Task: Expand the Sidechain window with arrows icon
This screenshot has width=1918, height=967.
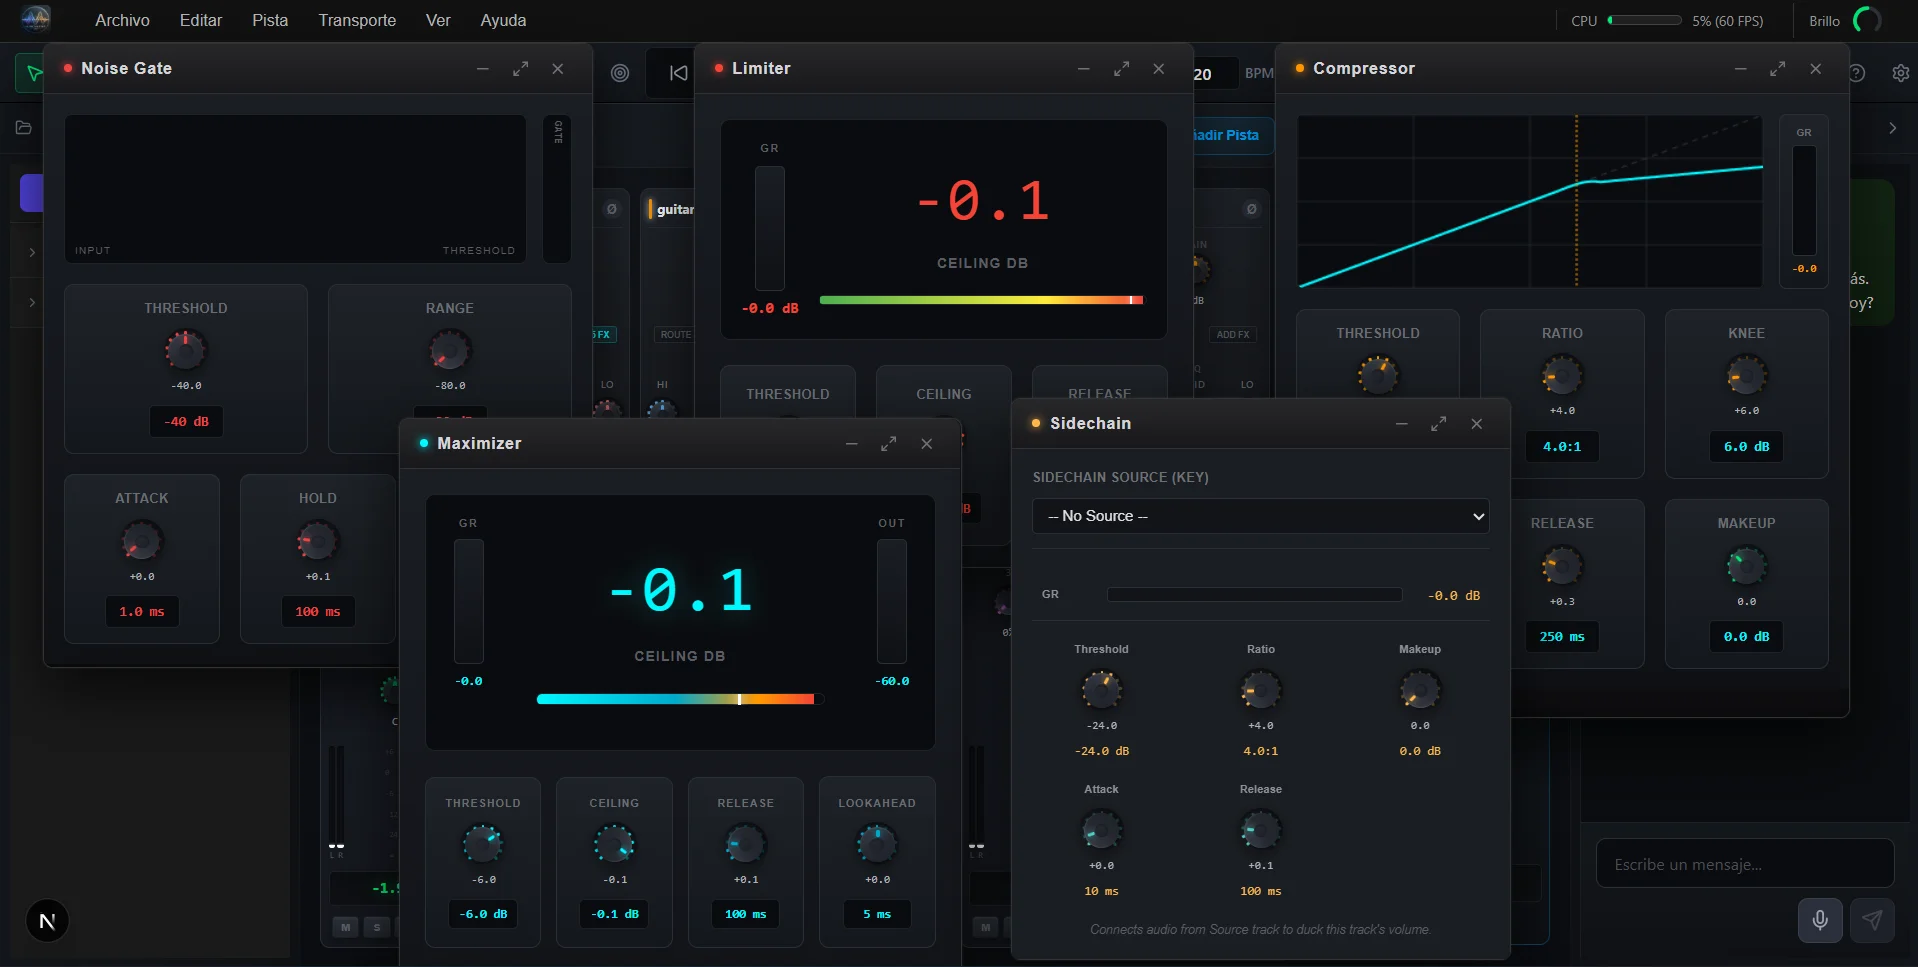Action: click(x=1438, y=424)
